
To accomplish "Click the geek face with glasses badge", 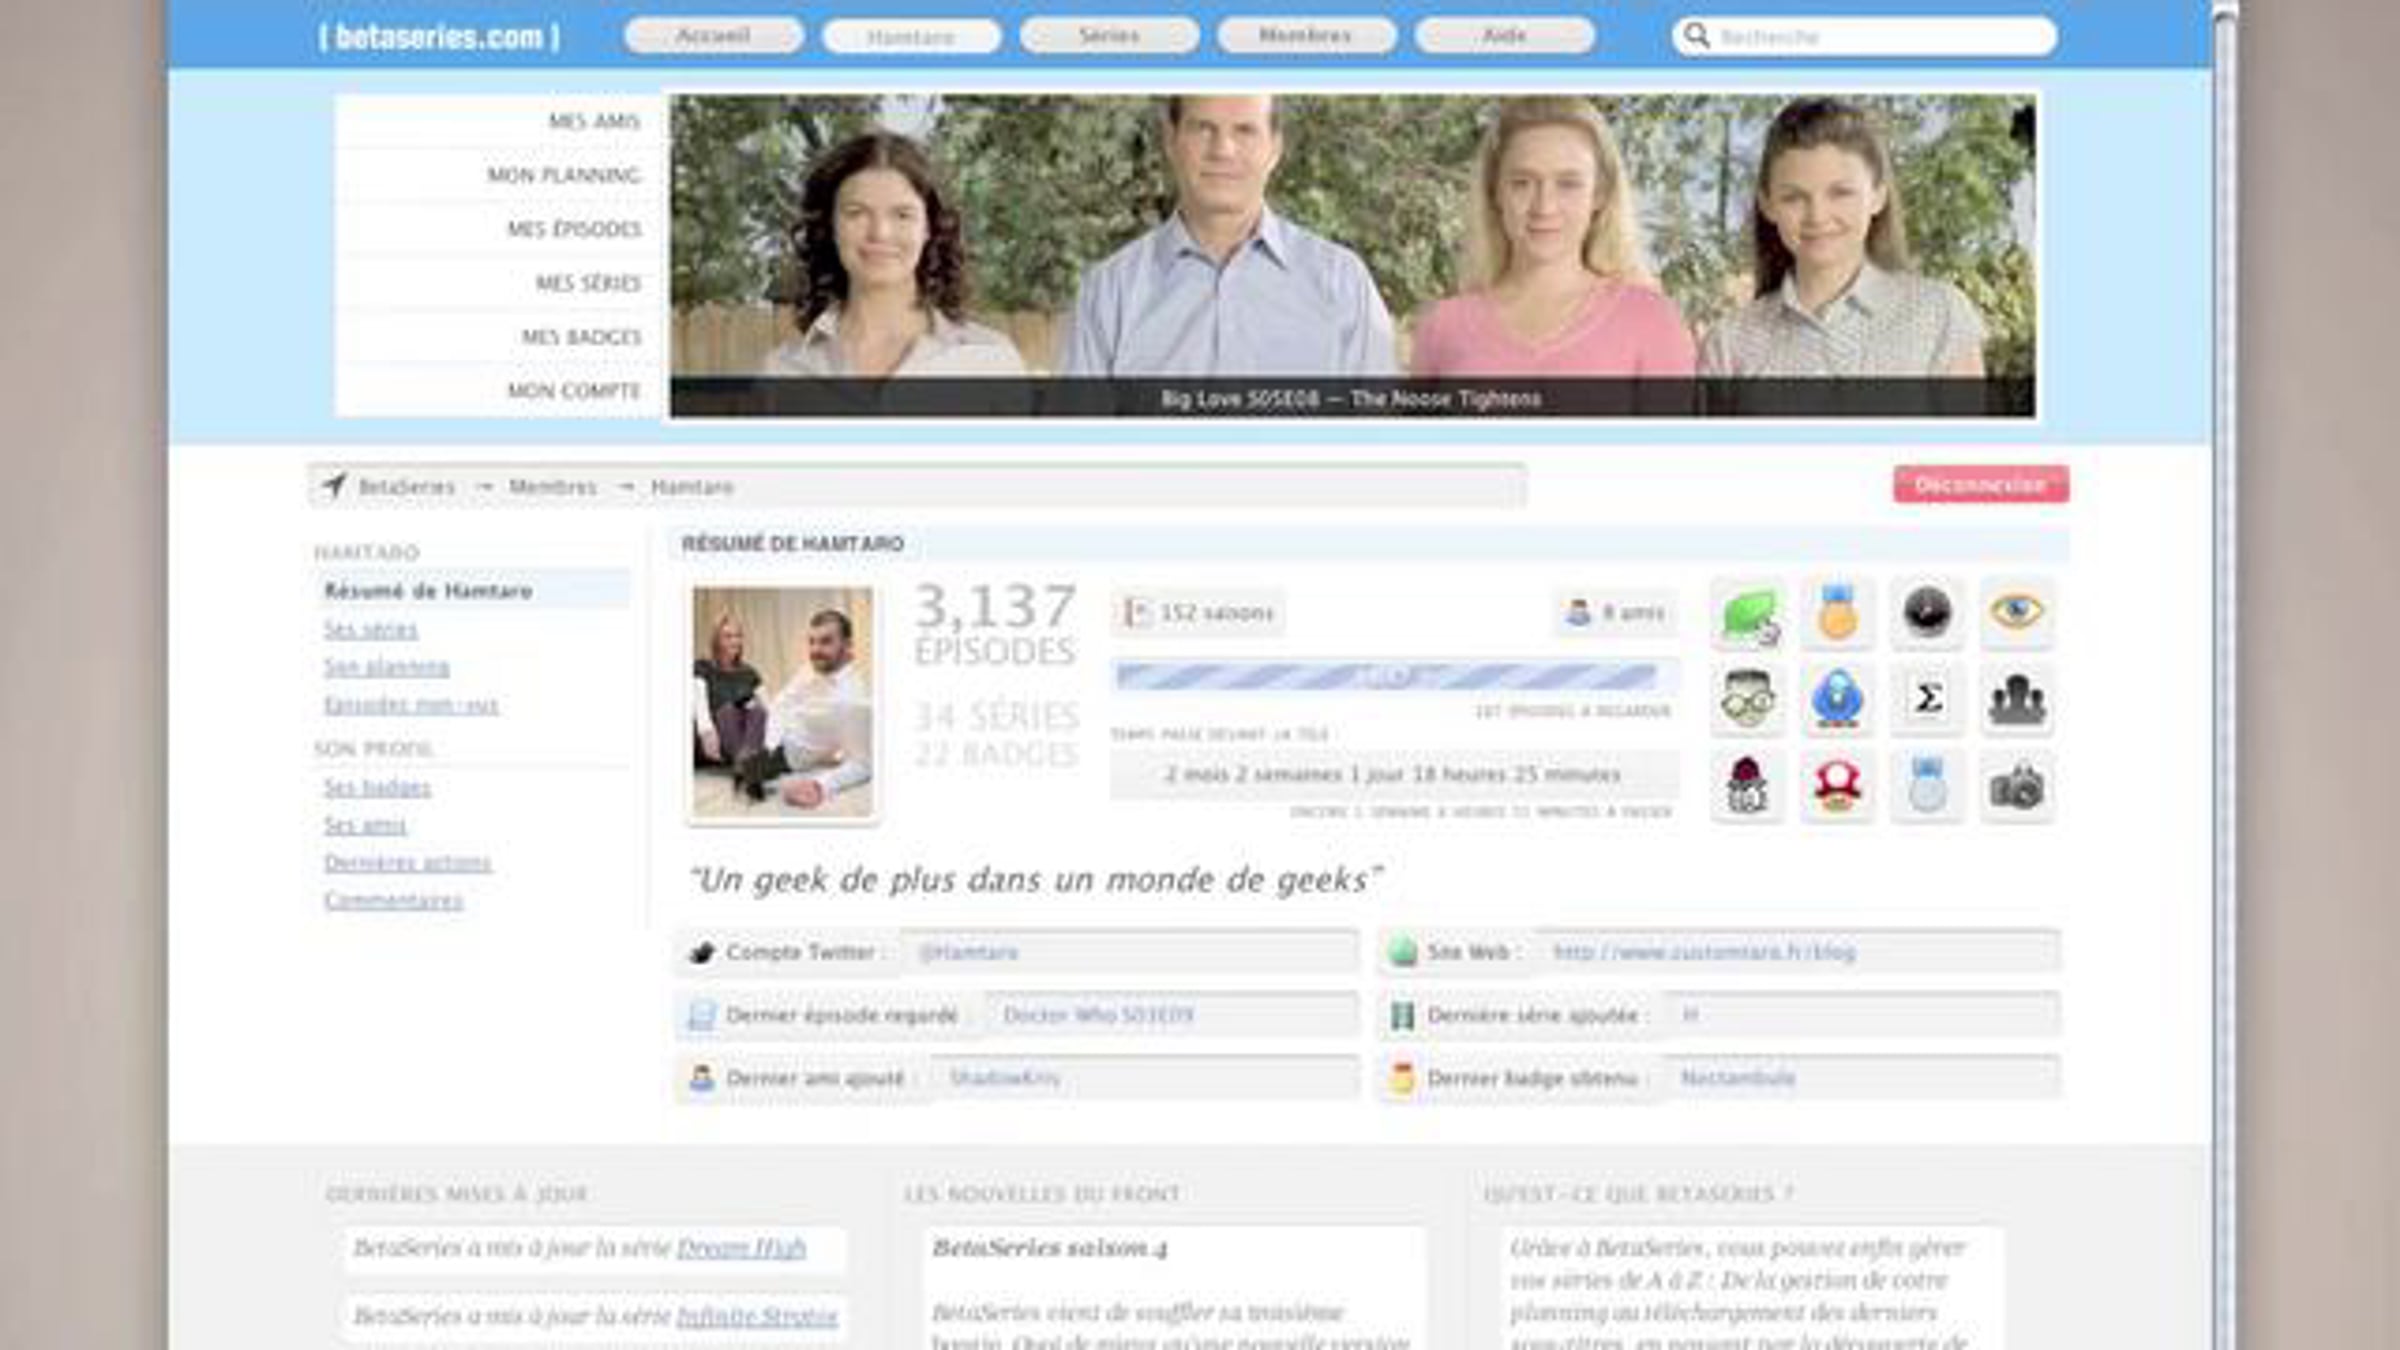I will [x=1748, y=699].
